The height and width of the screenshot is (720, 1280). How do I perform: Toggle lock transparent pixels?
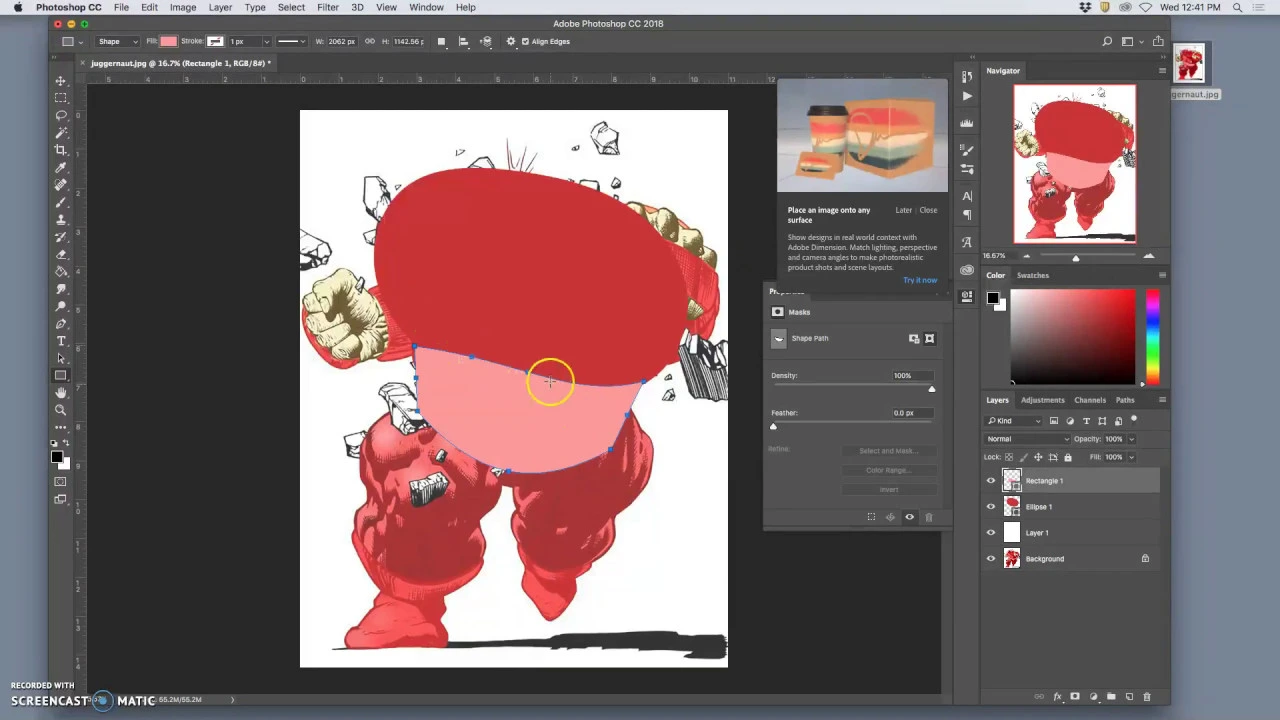(1009, 457)
